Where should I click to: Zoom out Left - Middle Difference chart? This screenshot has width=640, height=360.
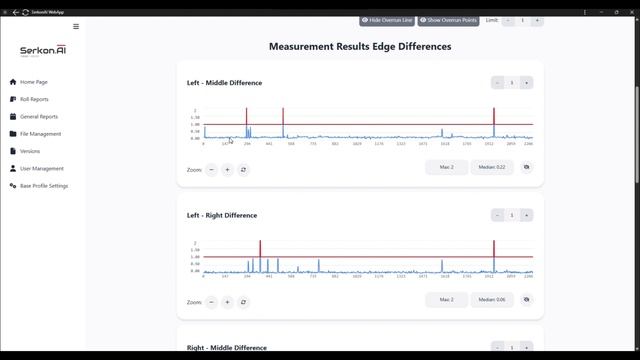point(211,170)
